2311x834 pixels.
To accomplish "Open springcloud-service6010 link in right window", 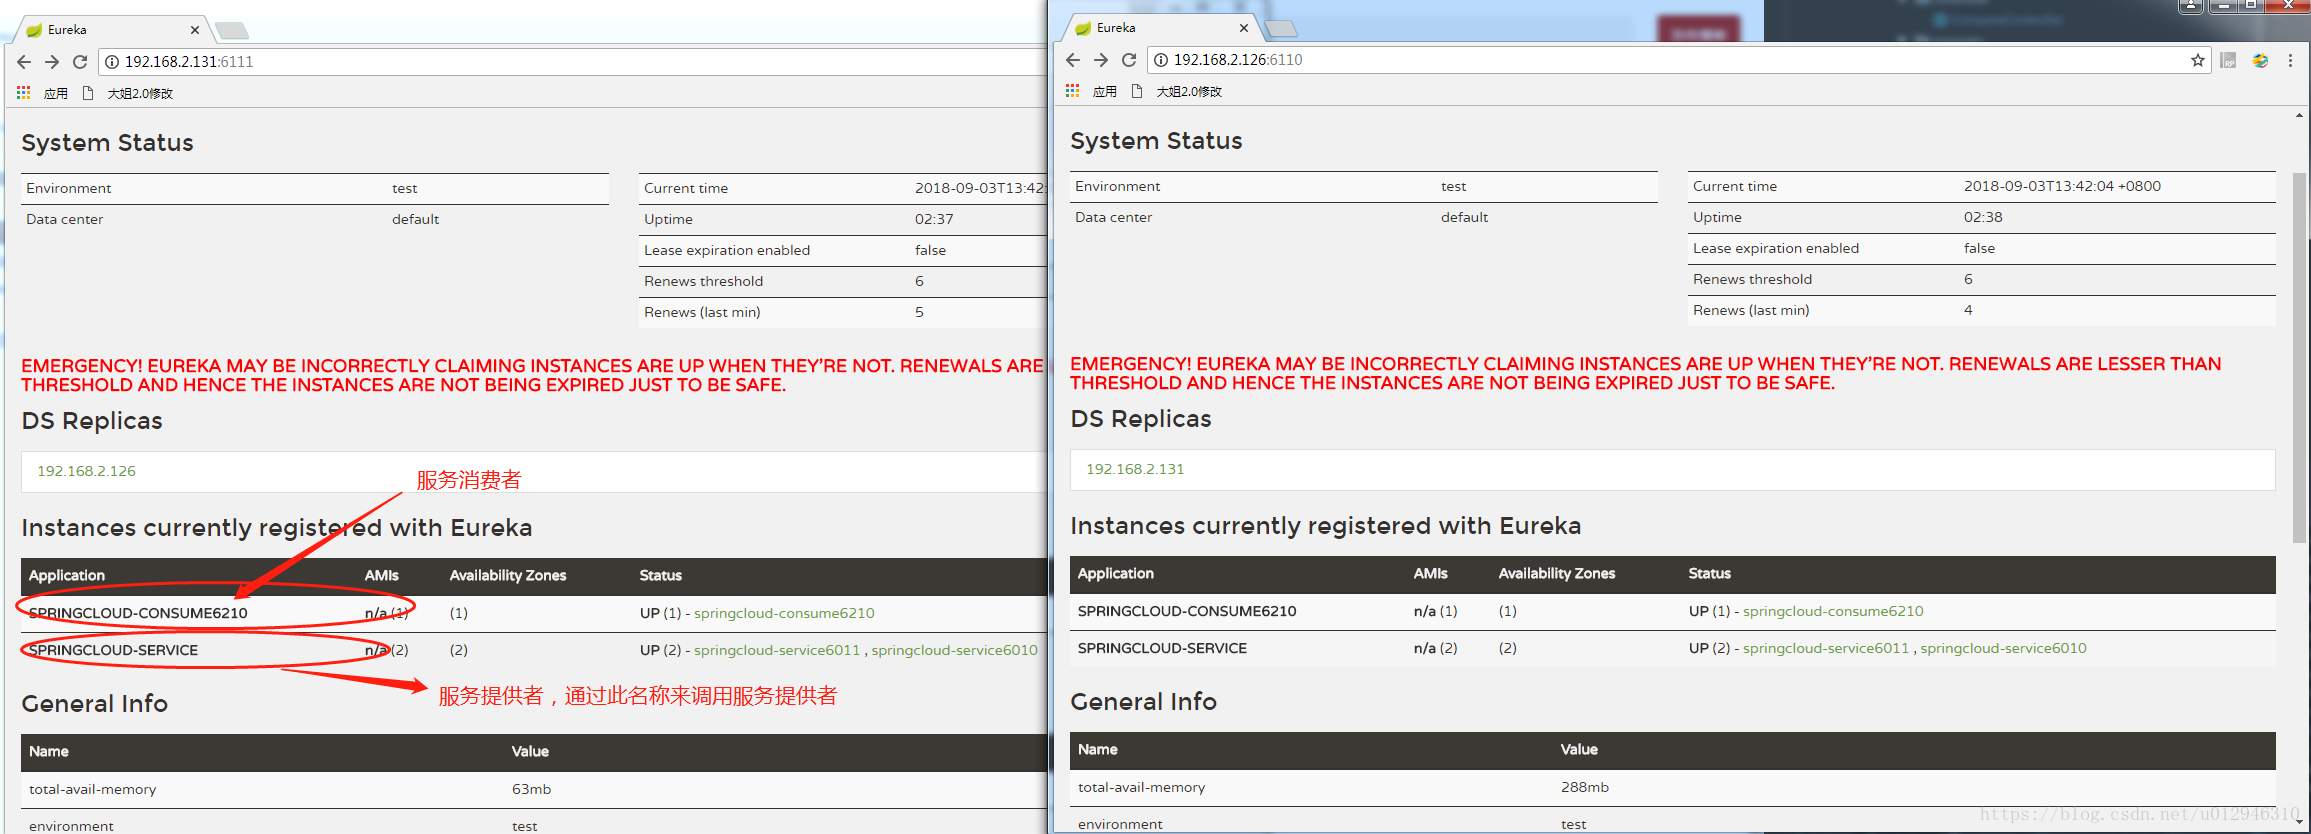I will click(2003, 648).
